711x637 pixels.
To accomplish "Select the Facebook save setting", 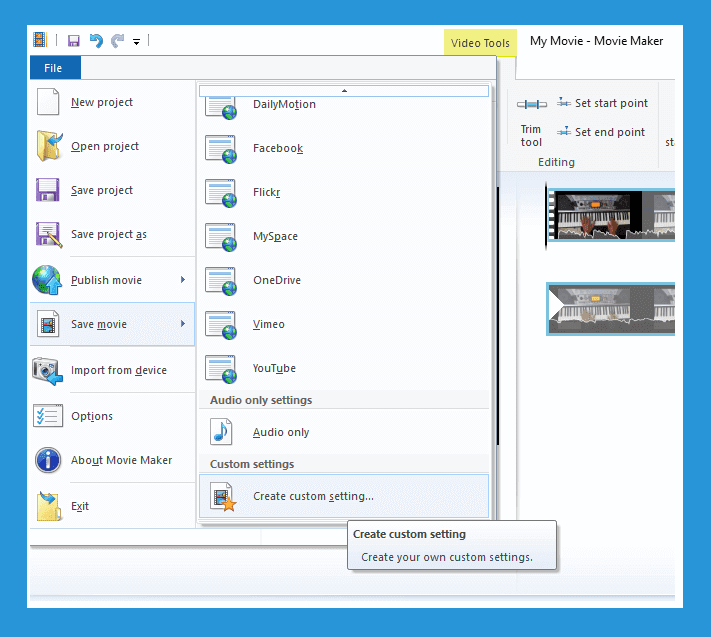I will point(344,148).
